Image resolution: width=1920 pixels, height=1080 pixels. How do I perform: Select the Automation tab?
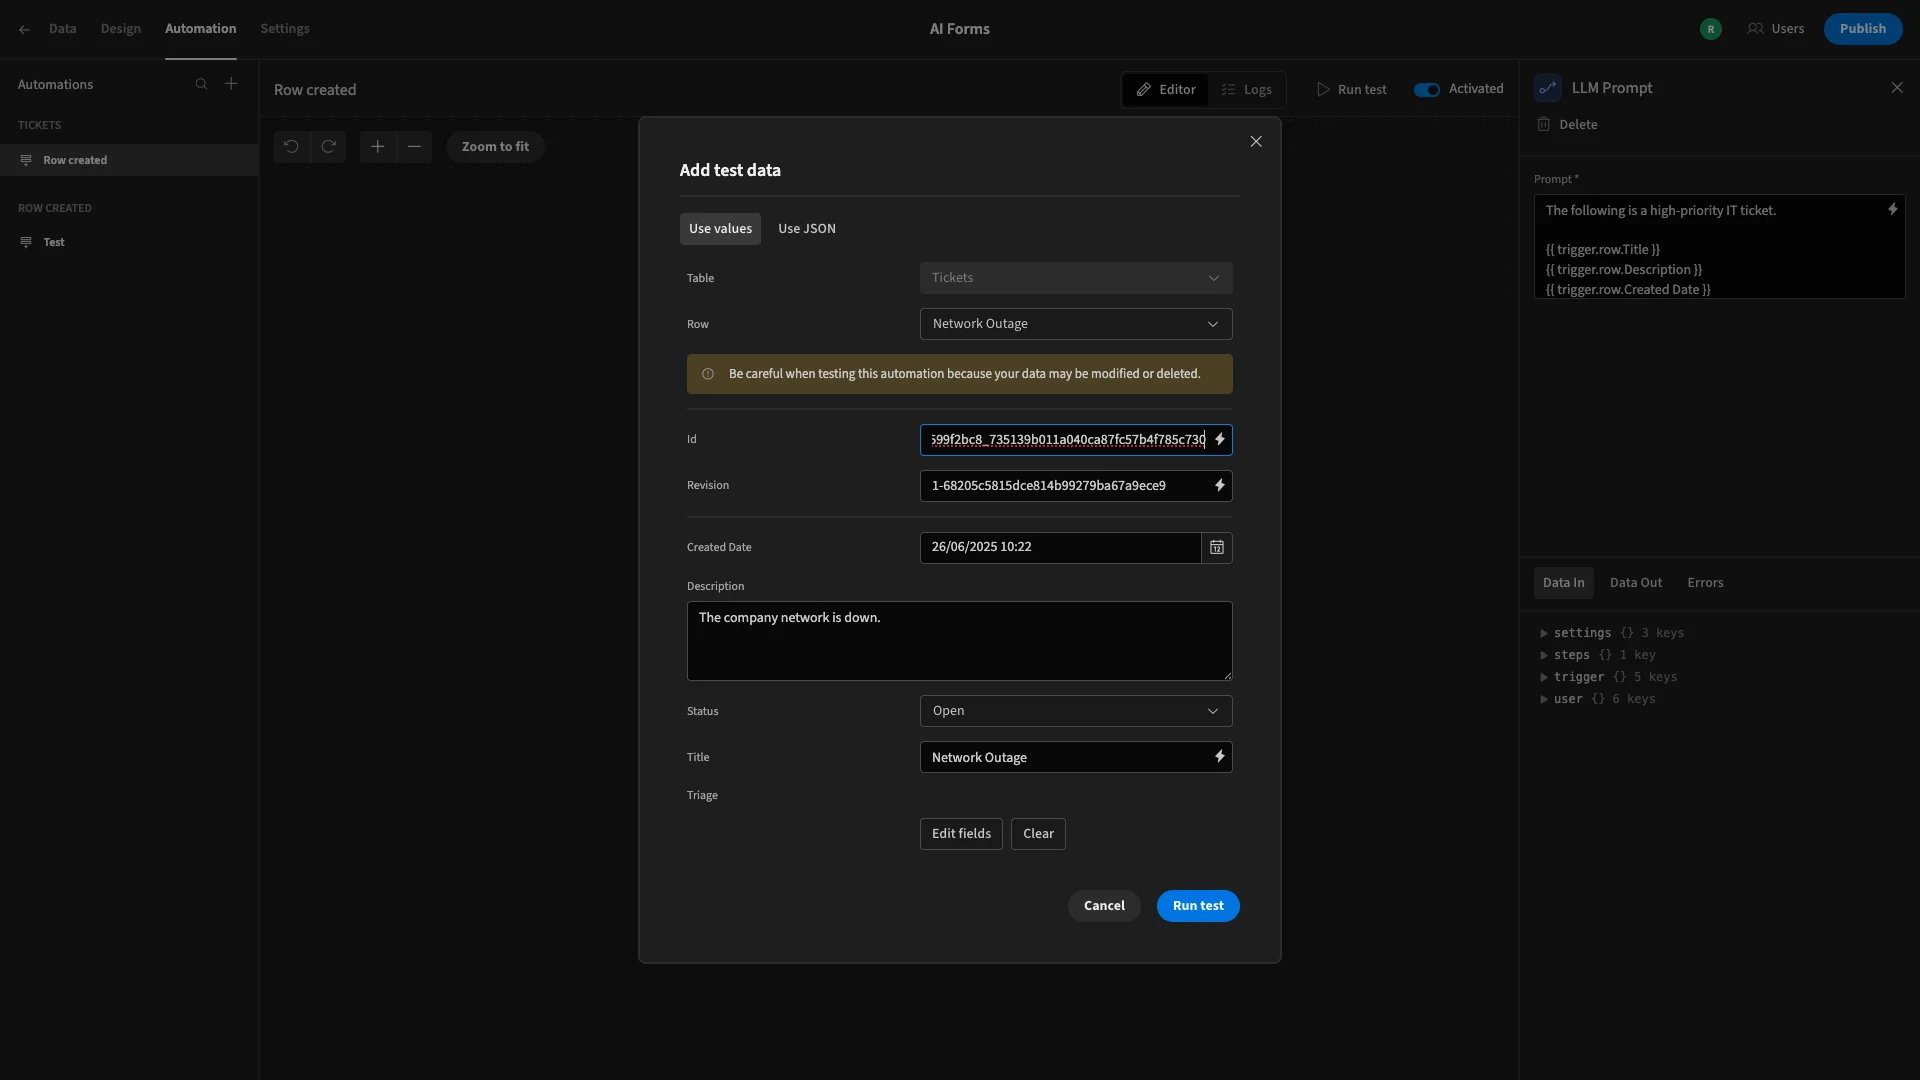pos(201,29)
